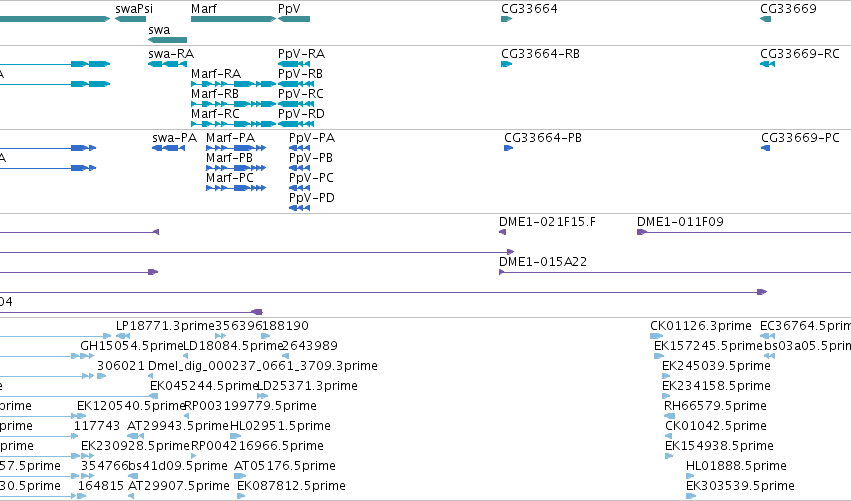Select EST GH15054.5prime
Screen dimensions: 851x501
[x=131, y=346]
